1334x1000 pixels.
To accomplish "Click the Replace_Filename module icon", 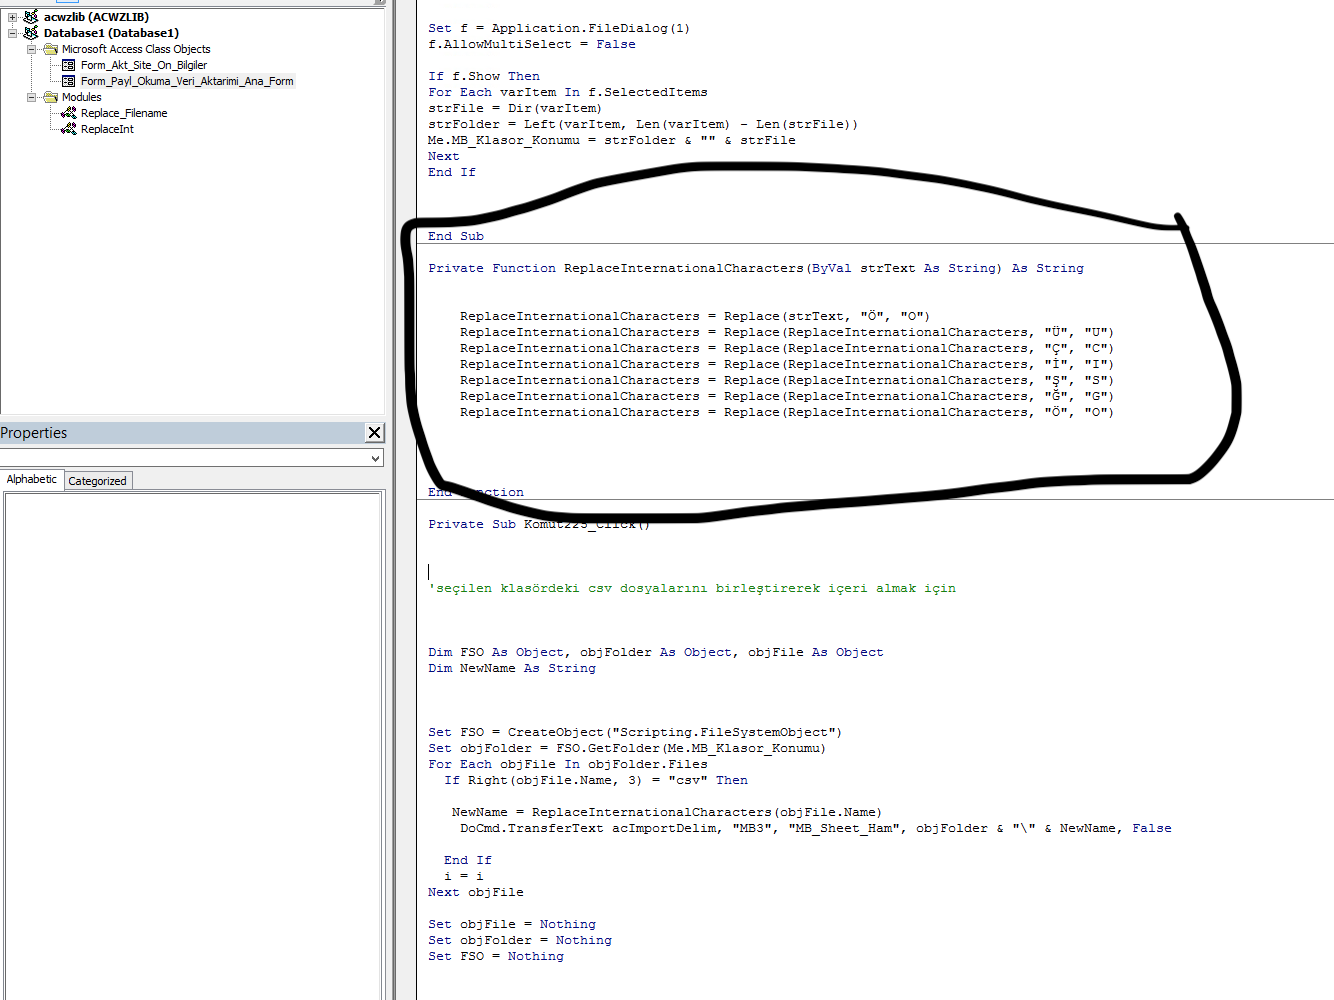I will click(x=69, y=113).
